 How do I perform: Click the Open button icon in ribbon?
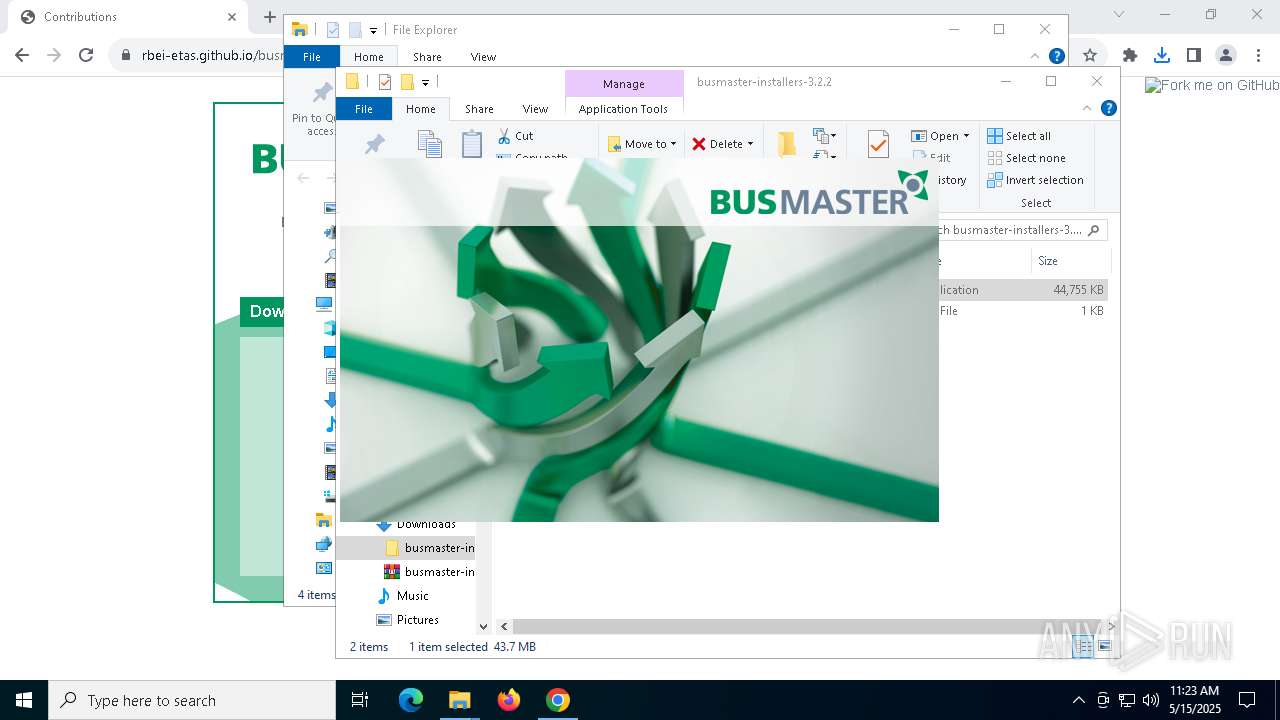[x=919, y=136]
